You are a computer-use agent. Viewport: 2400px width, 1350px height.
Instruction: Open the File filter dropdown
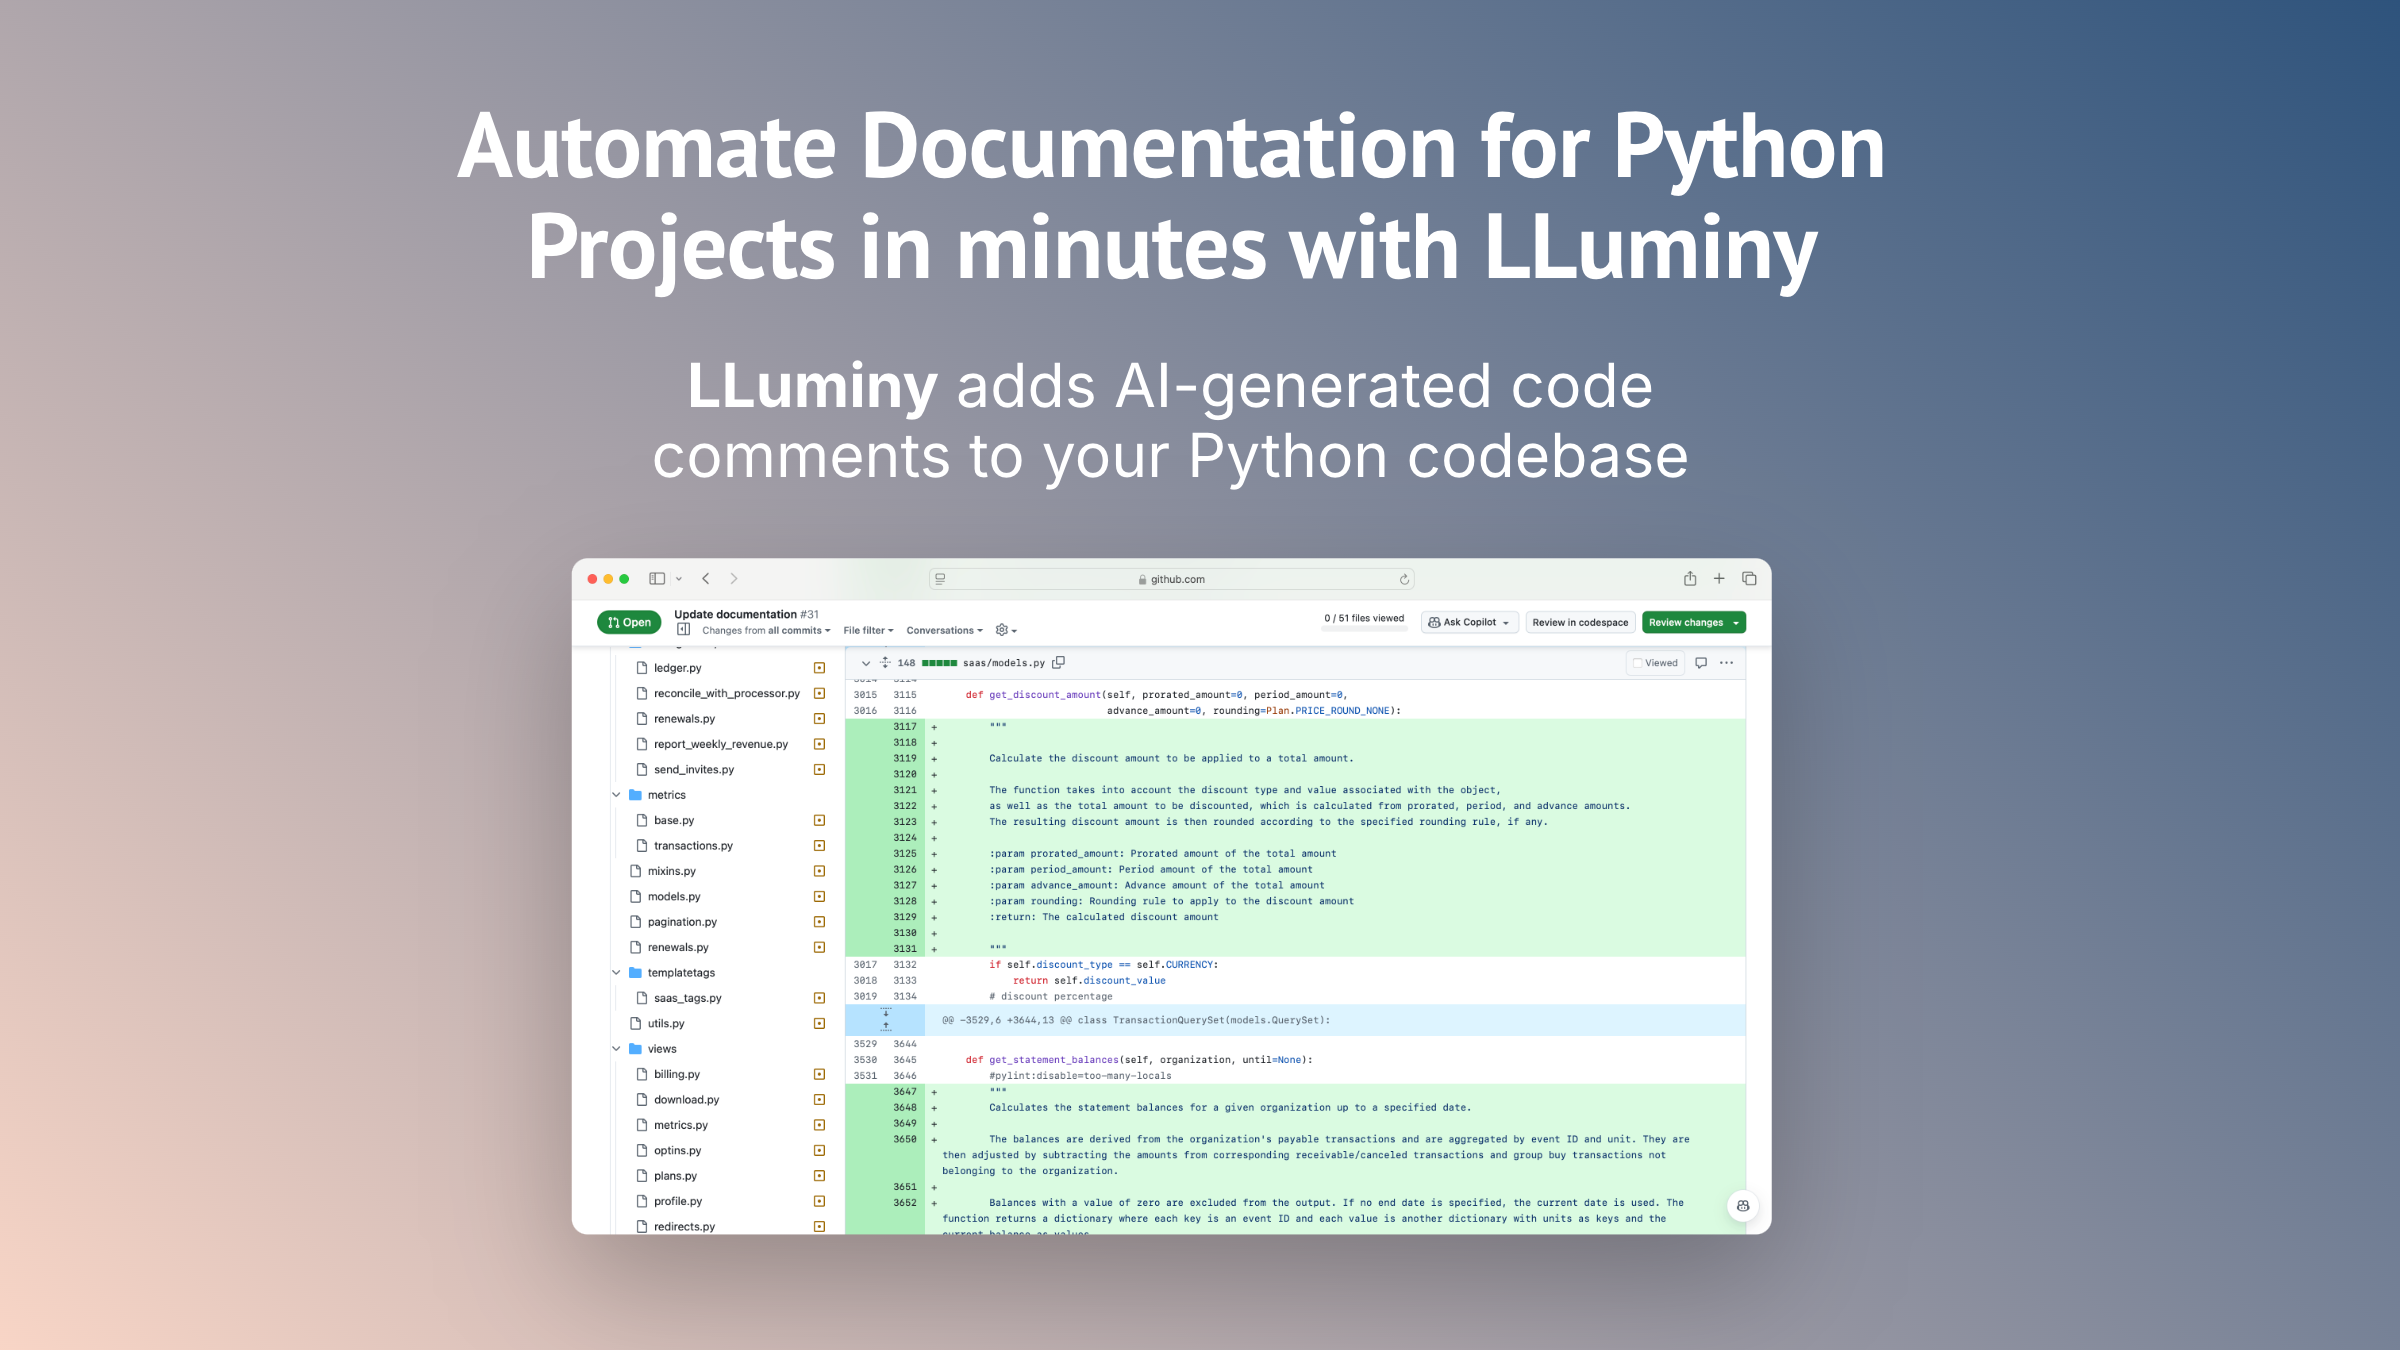[x=868, y=631]
